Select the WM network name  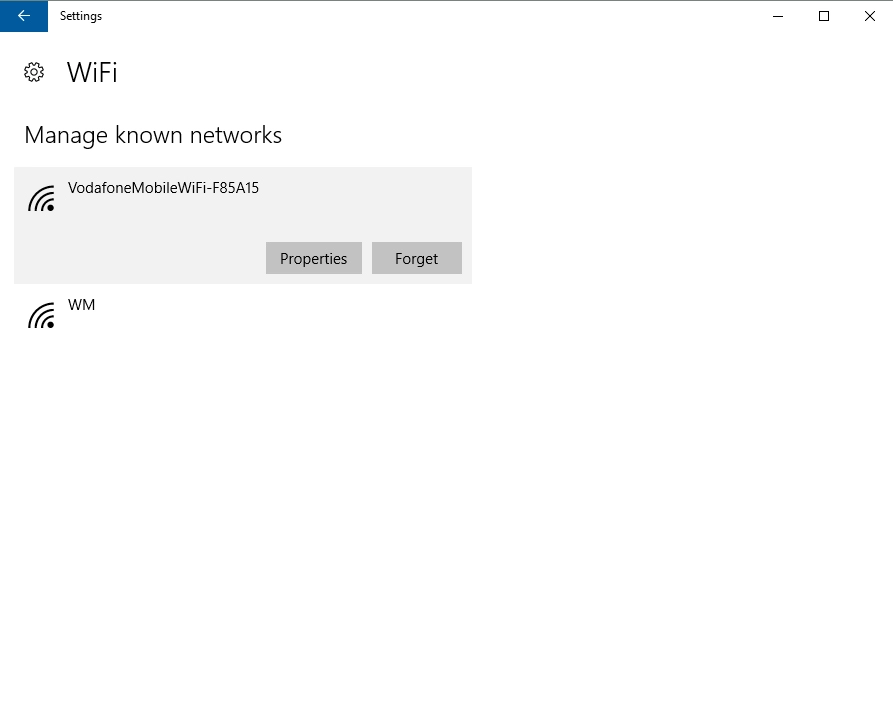click(x=81, y=305)
